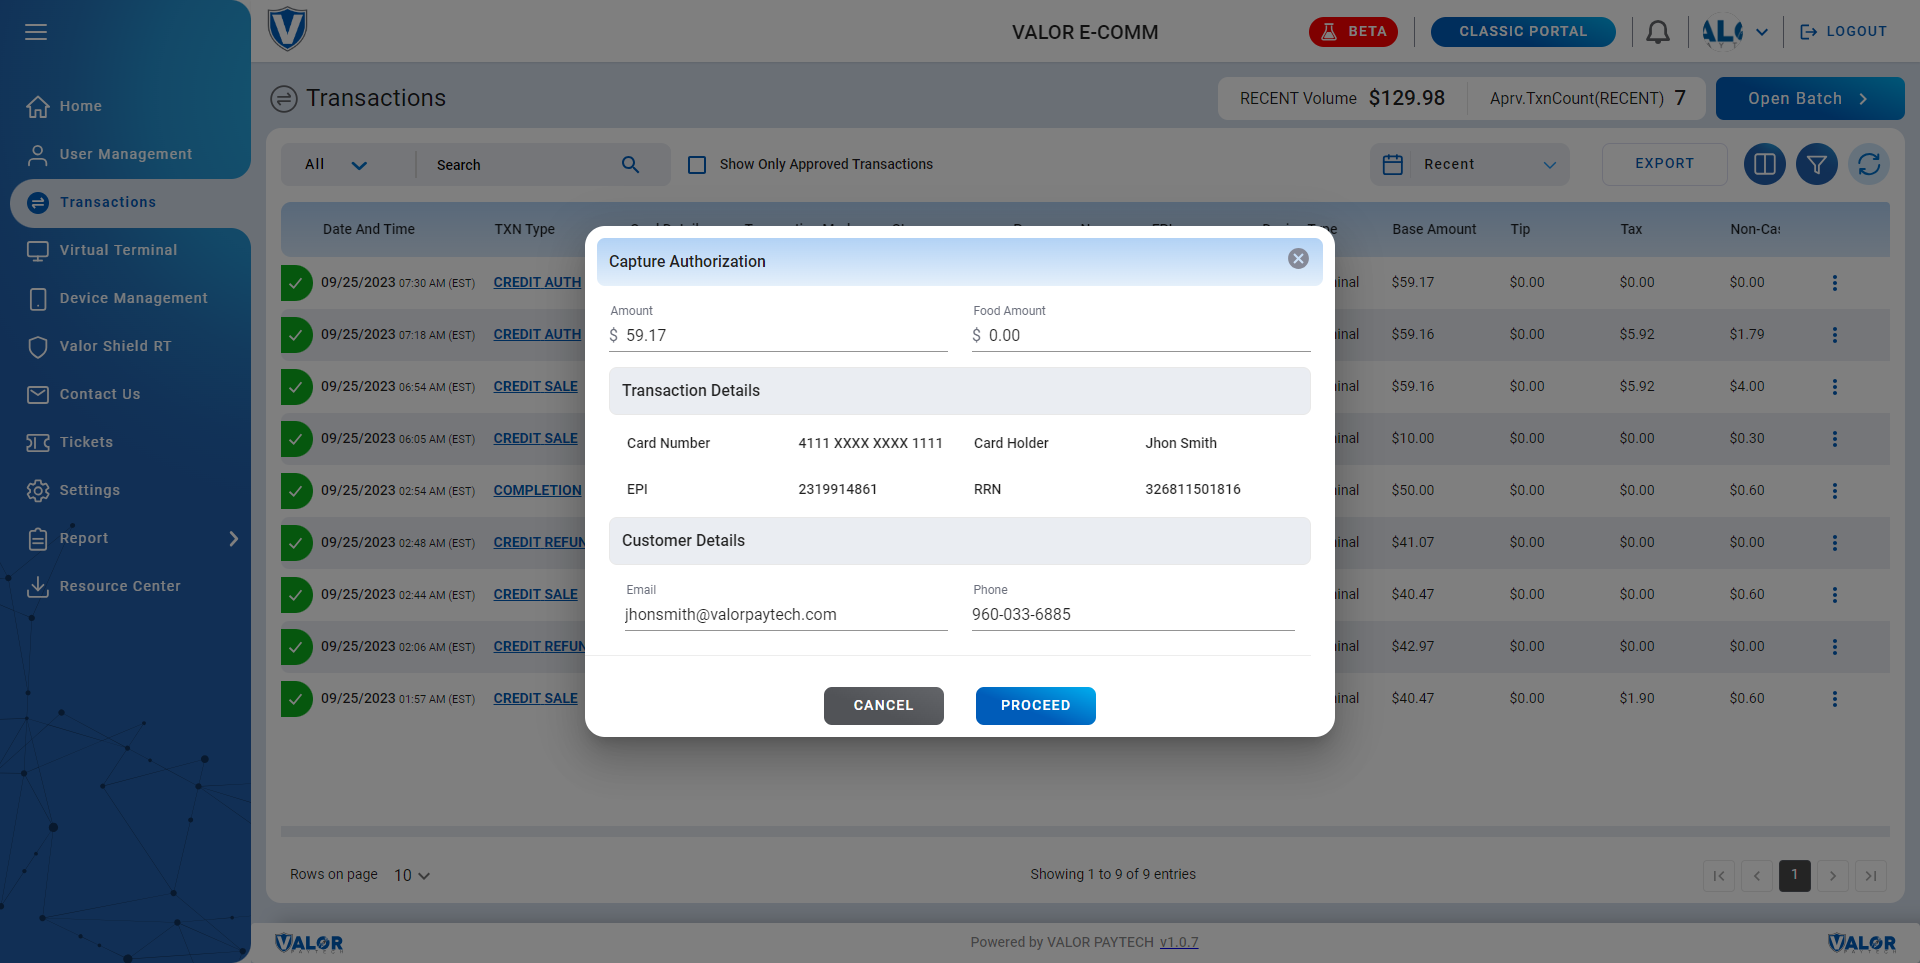The width and height of the screenshot is (1920, 963).
Task: Open the Recent date range dropdown
Action: coord(1470,165)
